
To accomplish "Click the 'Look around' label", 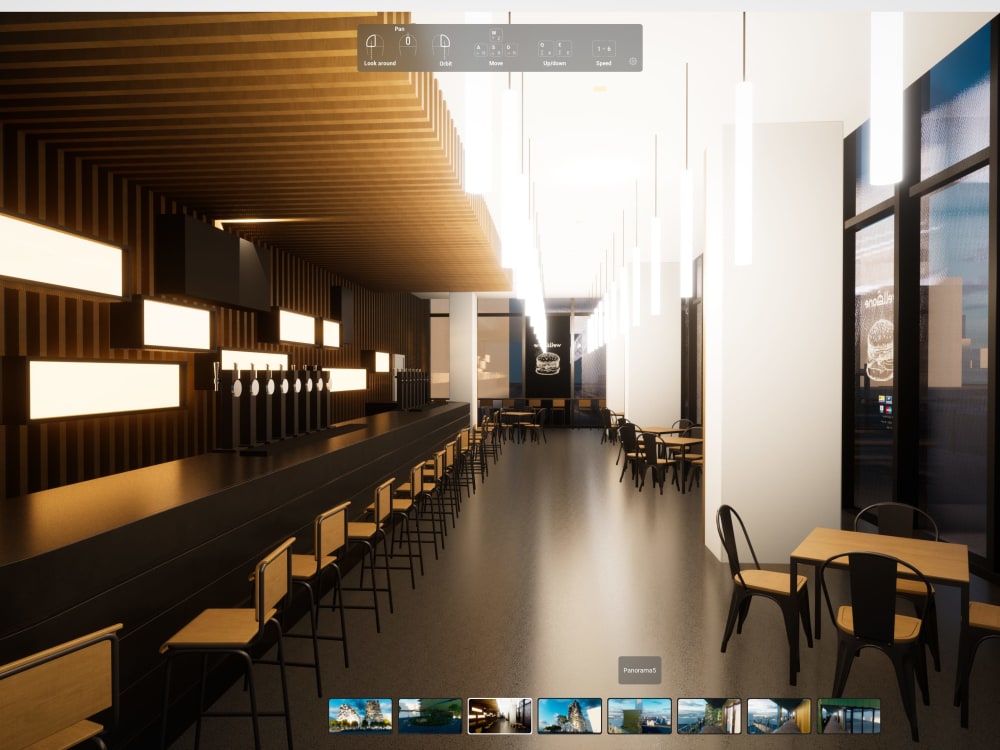I will [x=380, y=63].
